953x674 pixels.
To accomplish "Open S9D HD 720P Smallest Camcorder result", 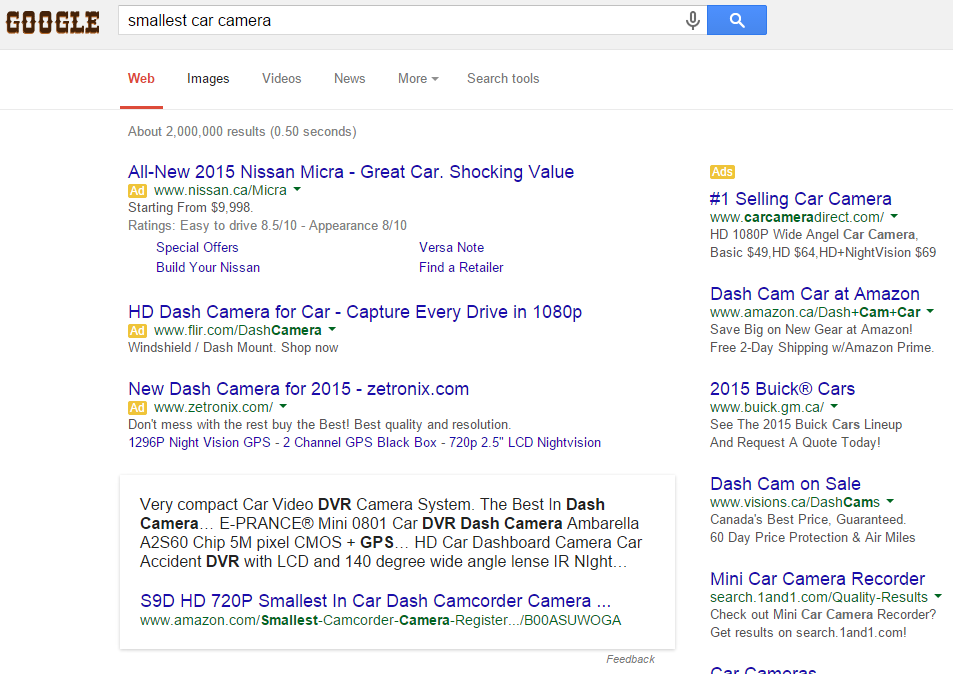I will [375, 601].
